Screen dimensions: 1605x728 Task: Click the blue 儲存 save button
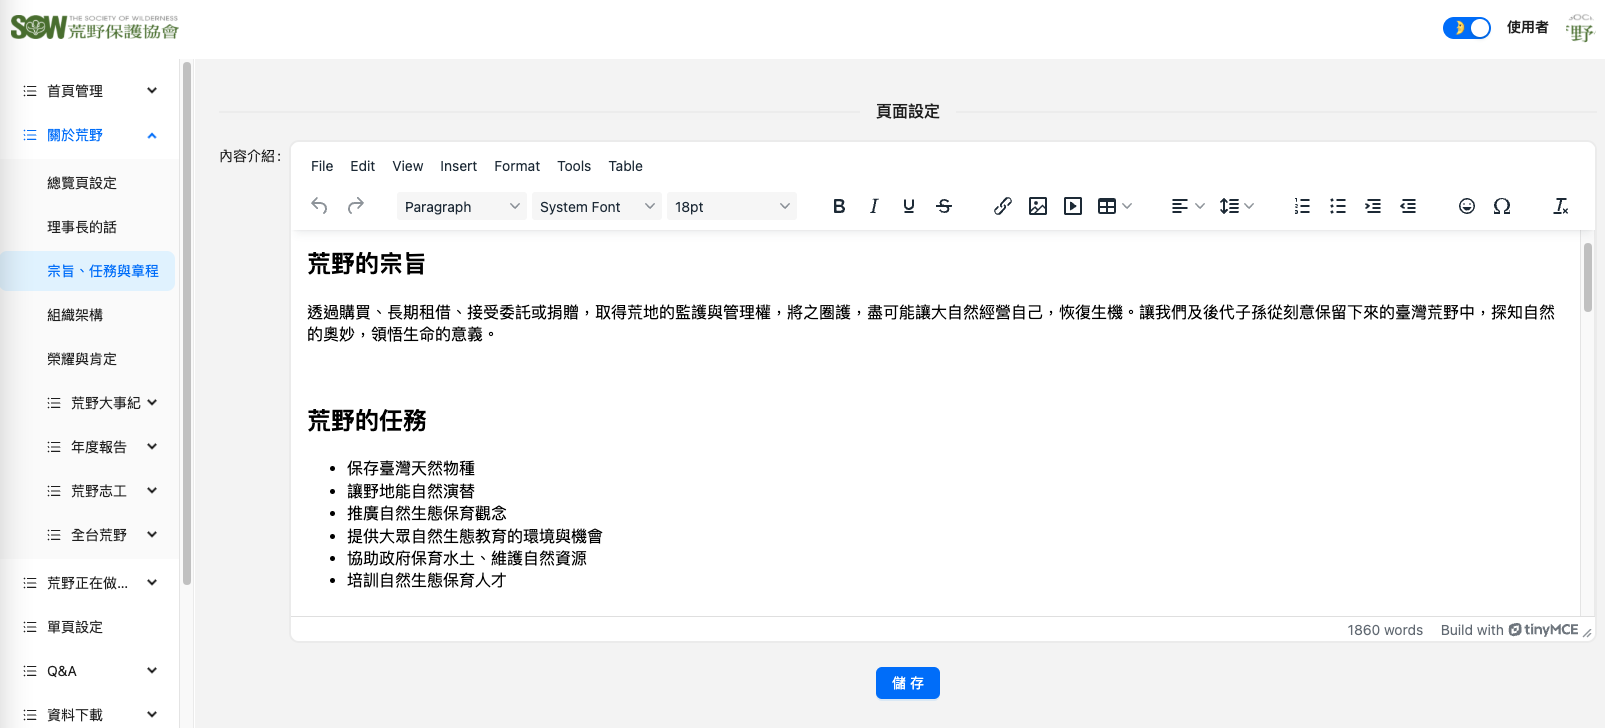907,683
